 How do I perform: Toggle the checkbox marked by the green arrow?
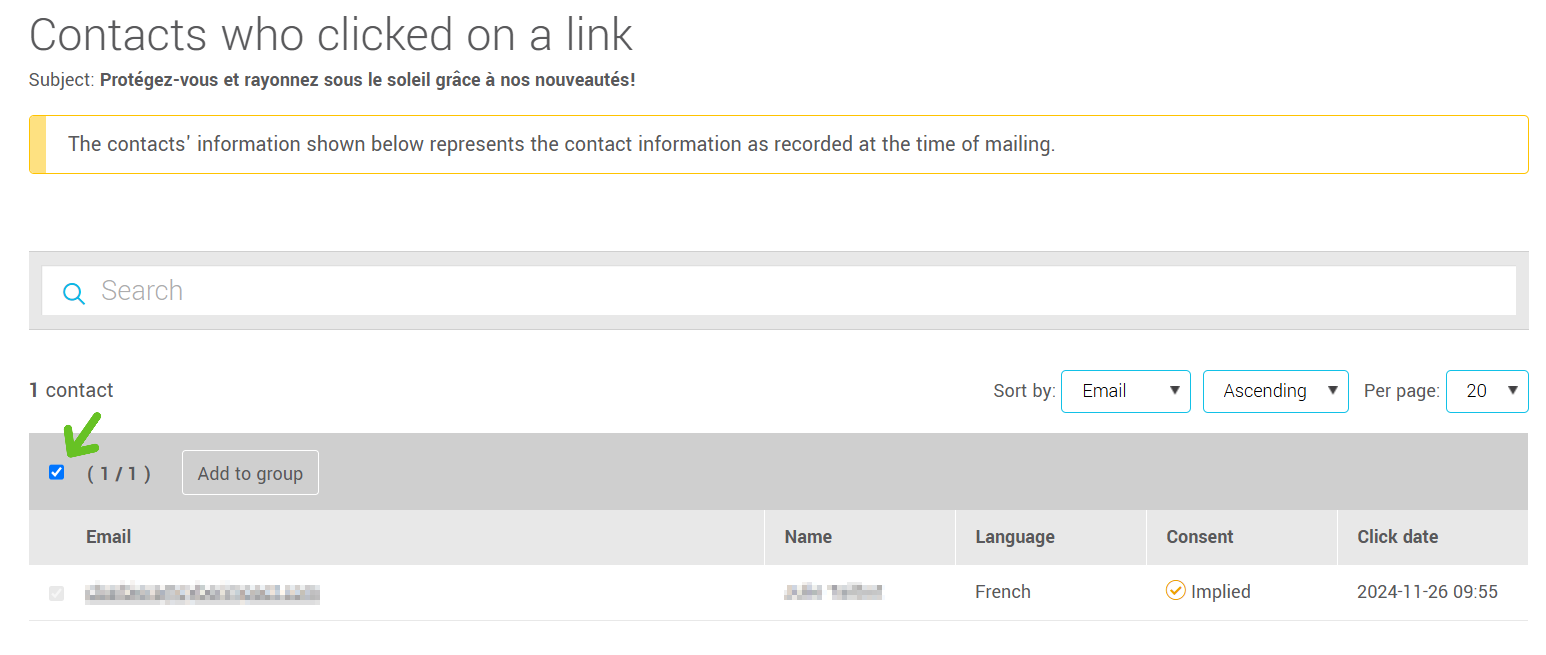[x=56, y=471]
